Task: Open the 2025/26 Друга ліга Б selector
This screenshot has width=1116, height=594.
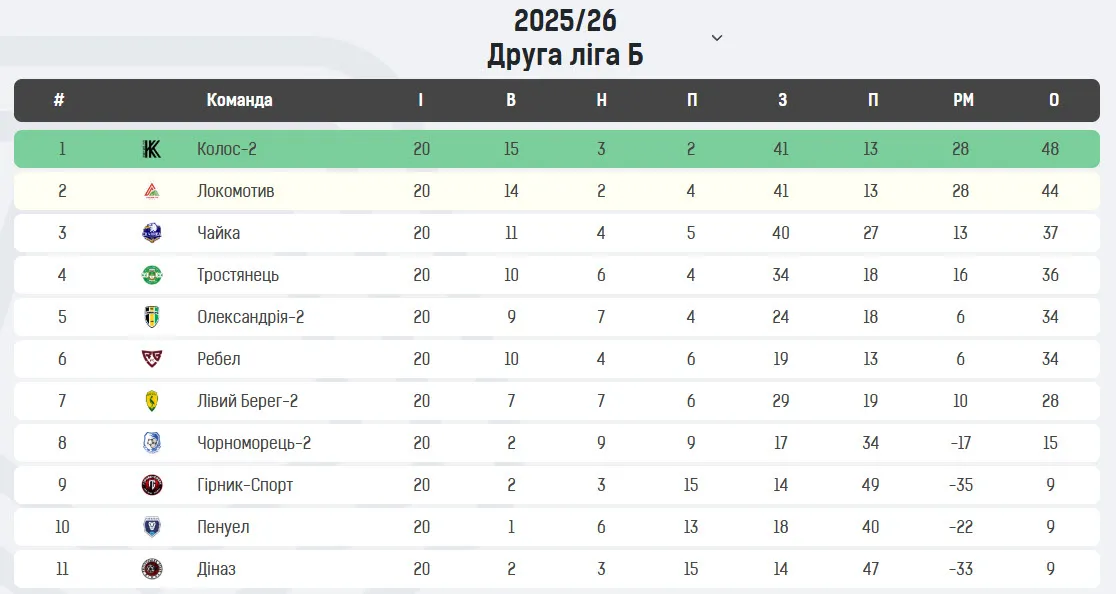Action: pyautogui.click(x=565, y=38)
